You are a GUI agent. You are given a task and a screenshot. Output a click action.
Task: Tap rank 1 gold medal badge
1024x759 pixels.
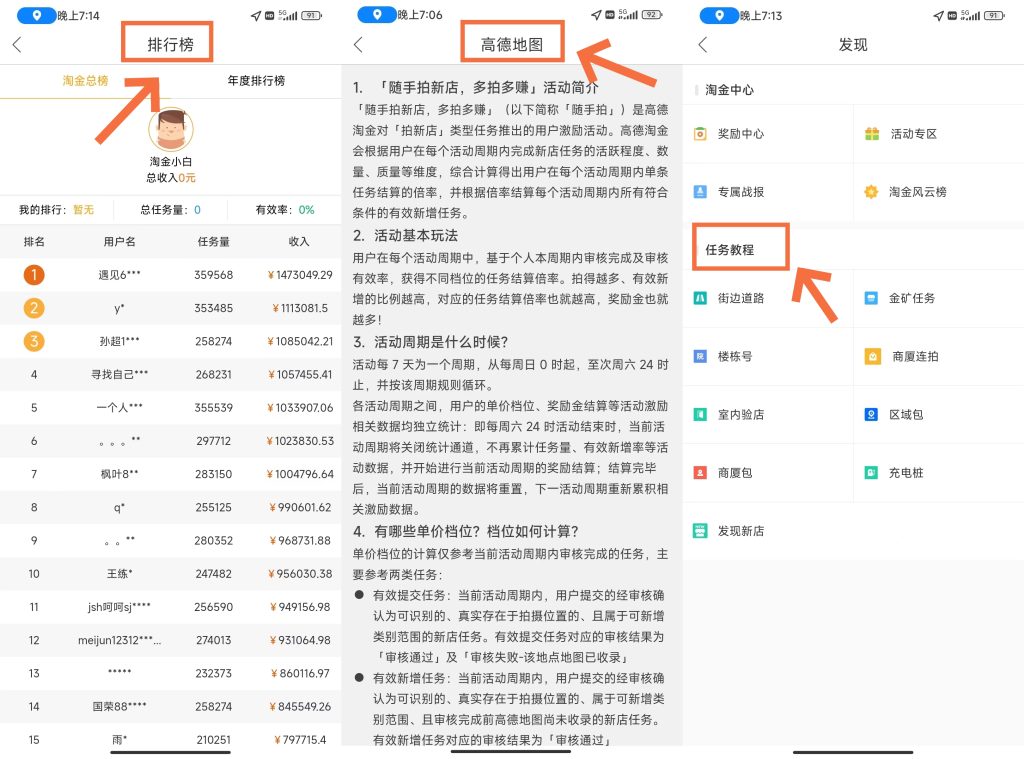(34, 274)
